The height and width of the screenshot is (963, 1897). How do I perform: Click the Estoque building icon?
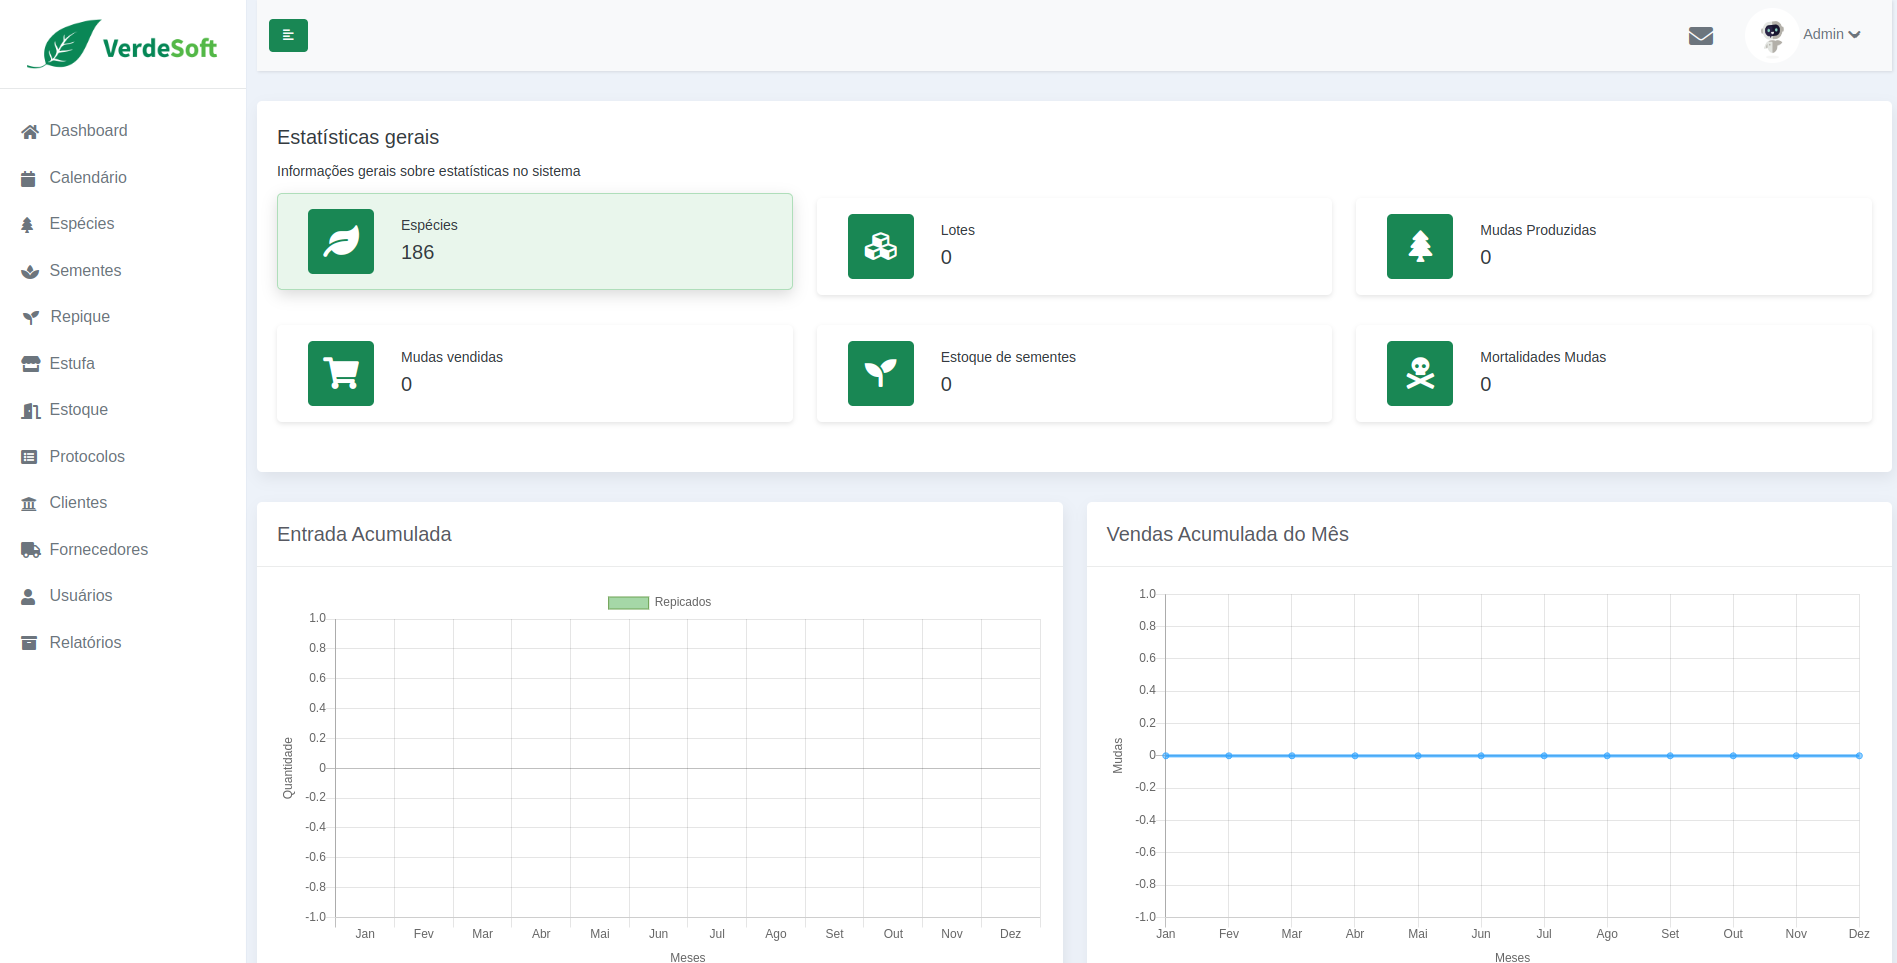pyautogui.click(x=31, y=410)
